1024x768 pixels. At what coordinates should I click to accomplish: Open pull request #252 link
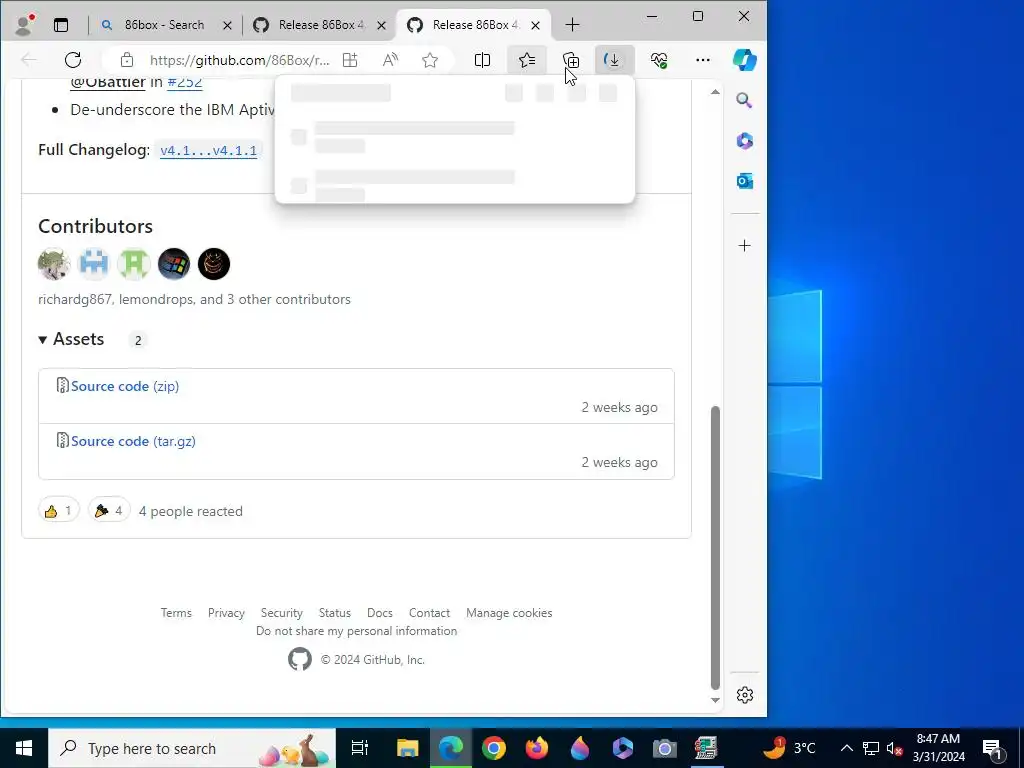pyautogui.click(x=185, y=82)
